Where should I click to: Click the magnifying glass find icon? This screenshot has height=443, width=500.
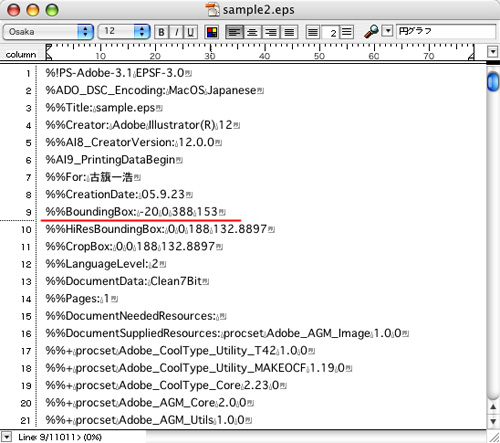[x=371, y=32]
